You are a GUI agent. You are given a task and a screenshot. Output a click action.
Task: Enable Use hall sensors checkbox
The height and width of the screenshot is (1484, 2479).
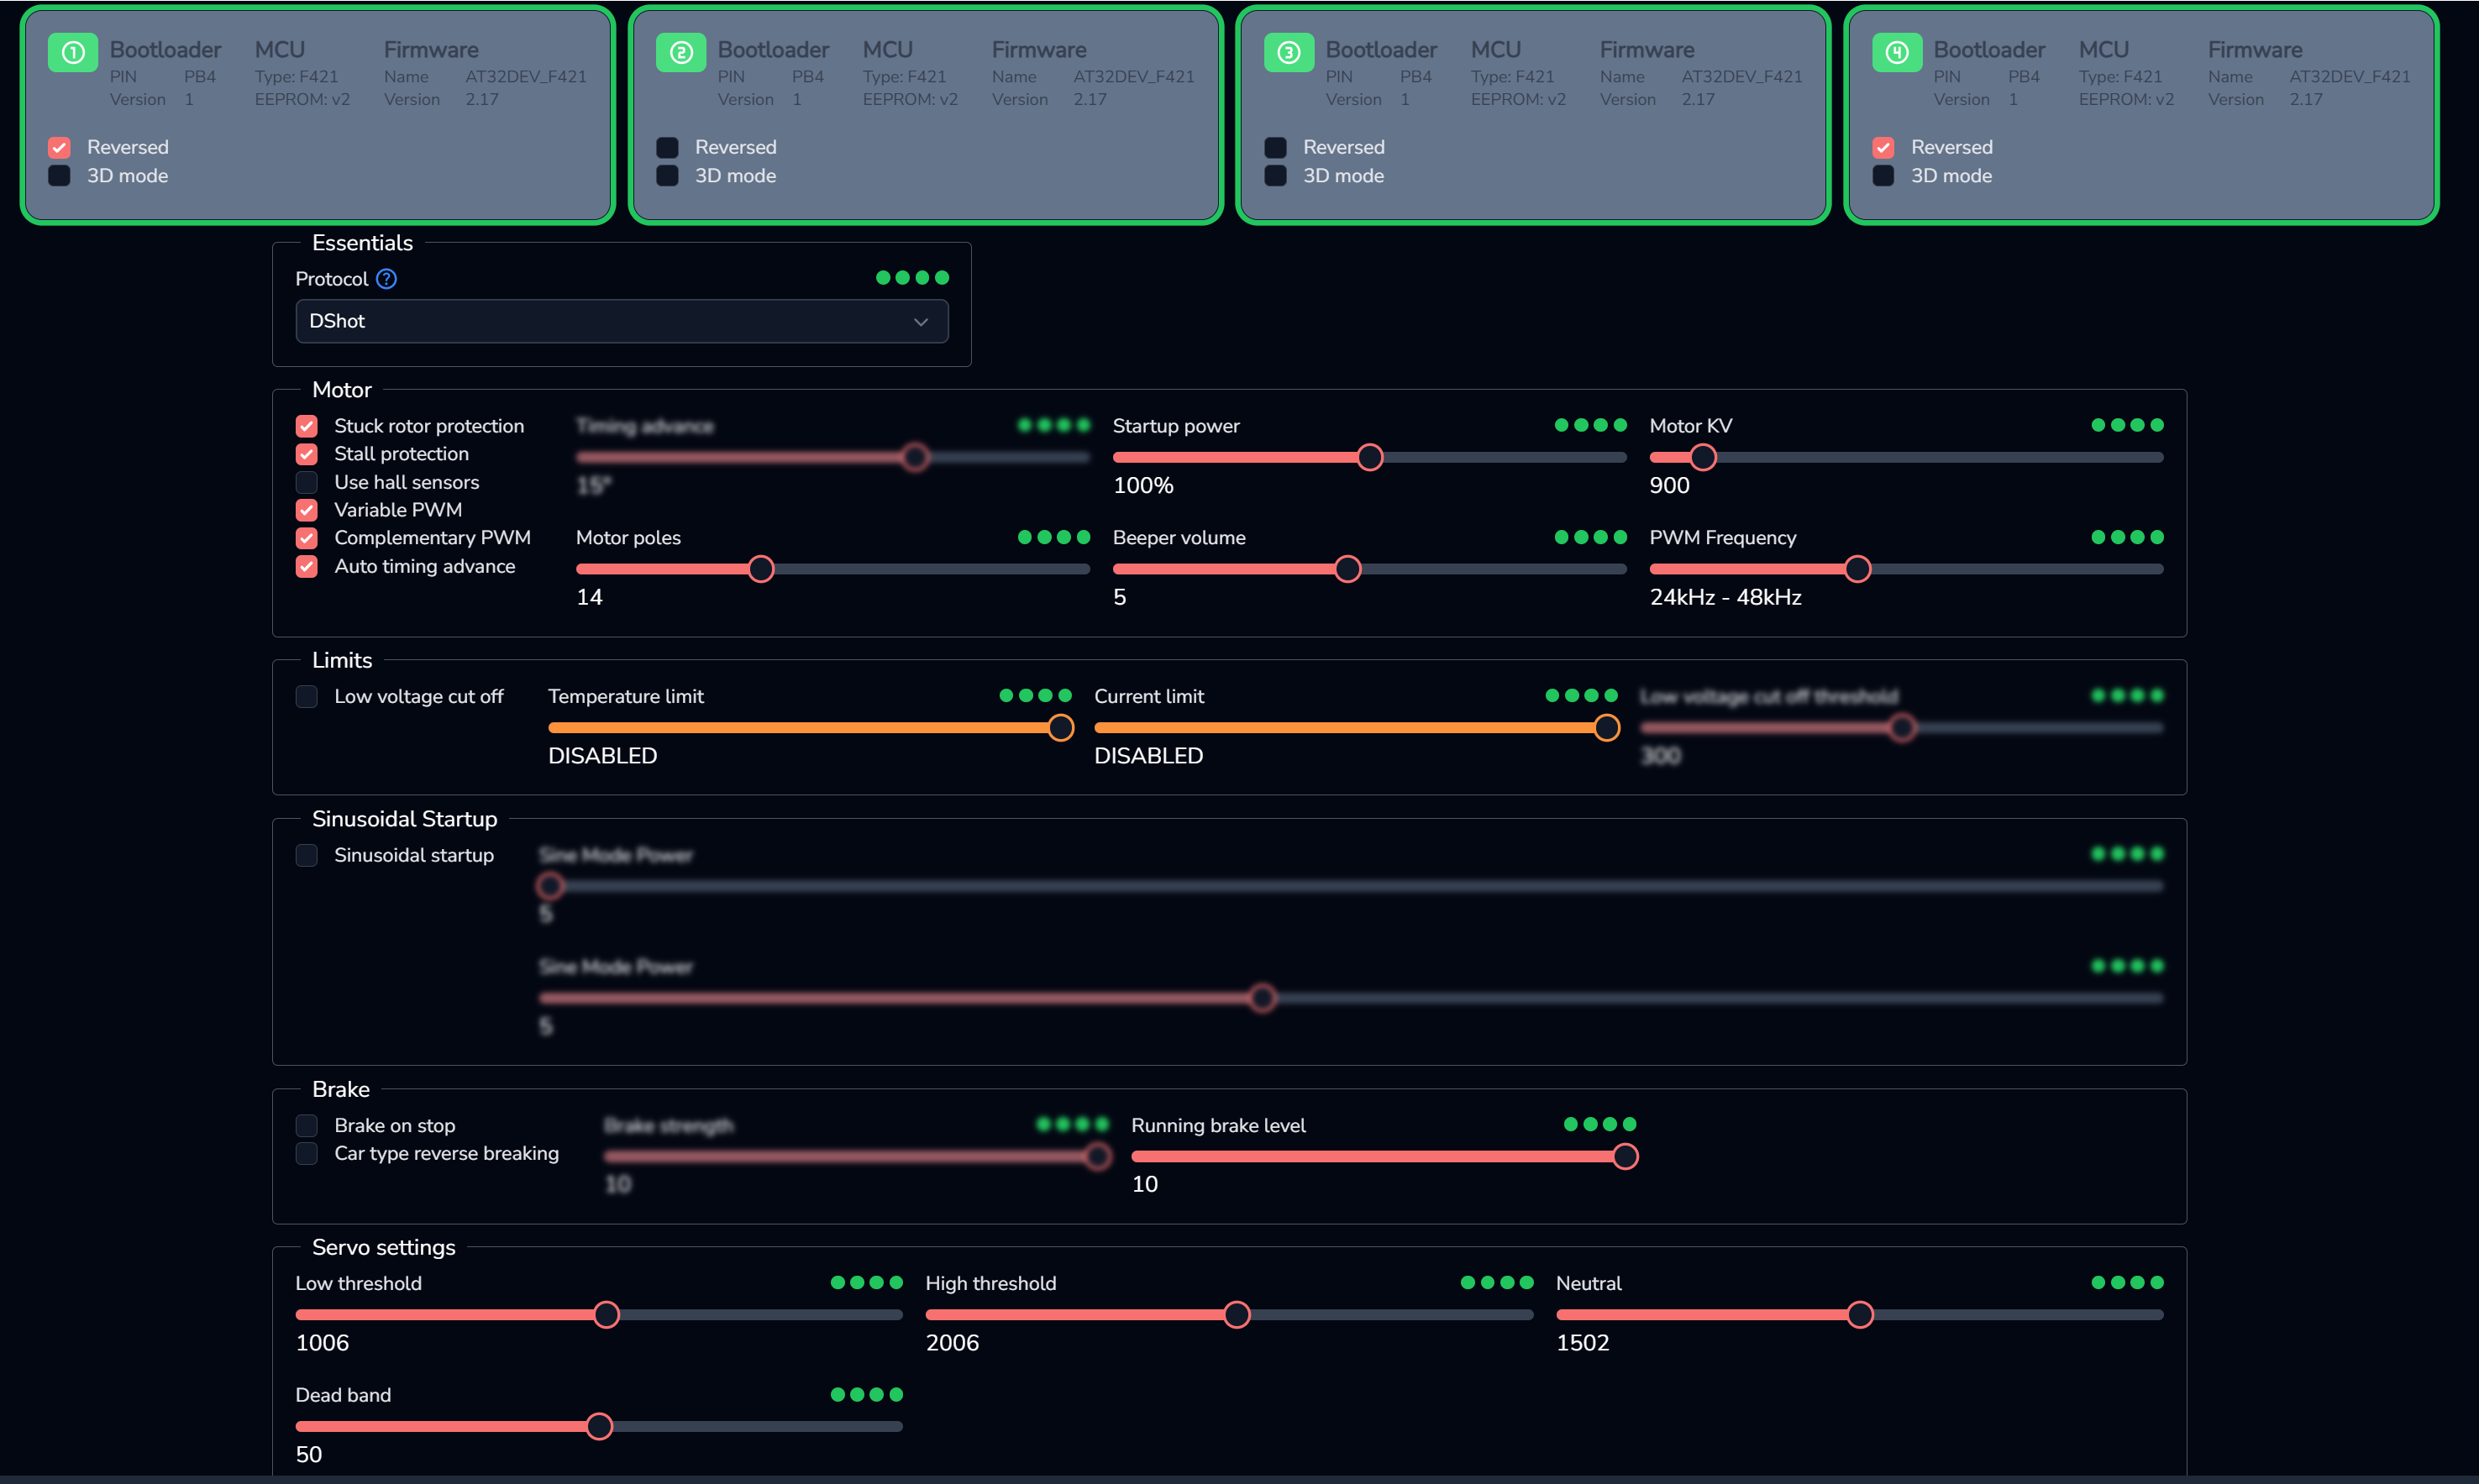pyautogui.click(x=307, y=482)
